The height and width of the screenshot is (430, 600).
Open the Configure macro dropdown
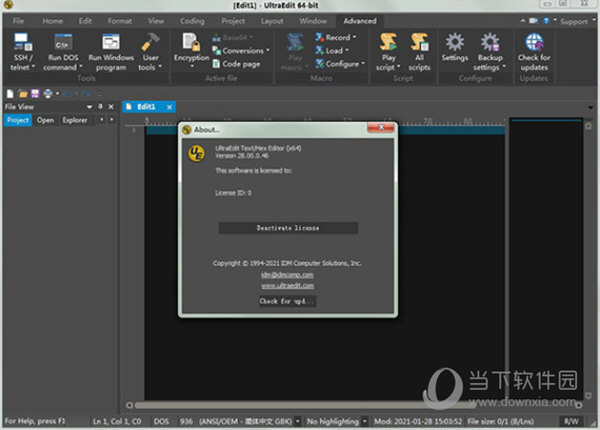(340, 64)
